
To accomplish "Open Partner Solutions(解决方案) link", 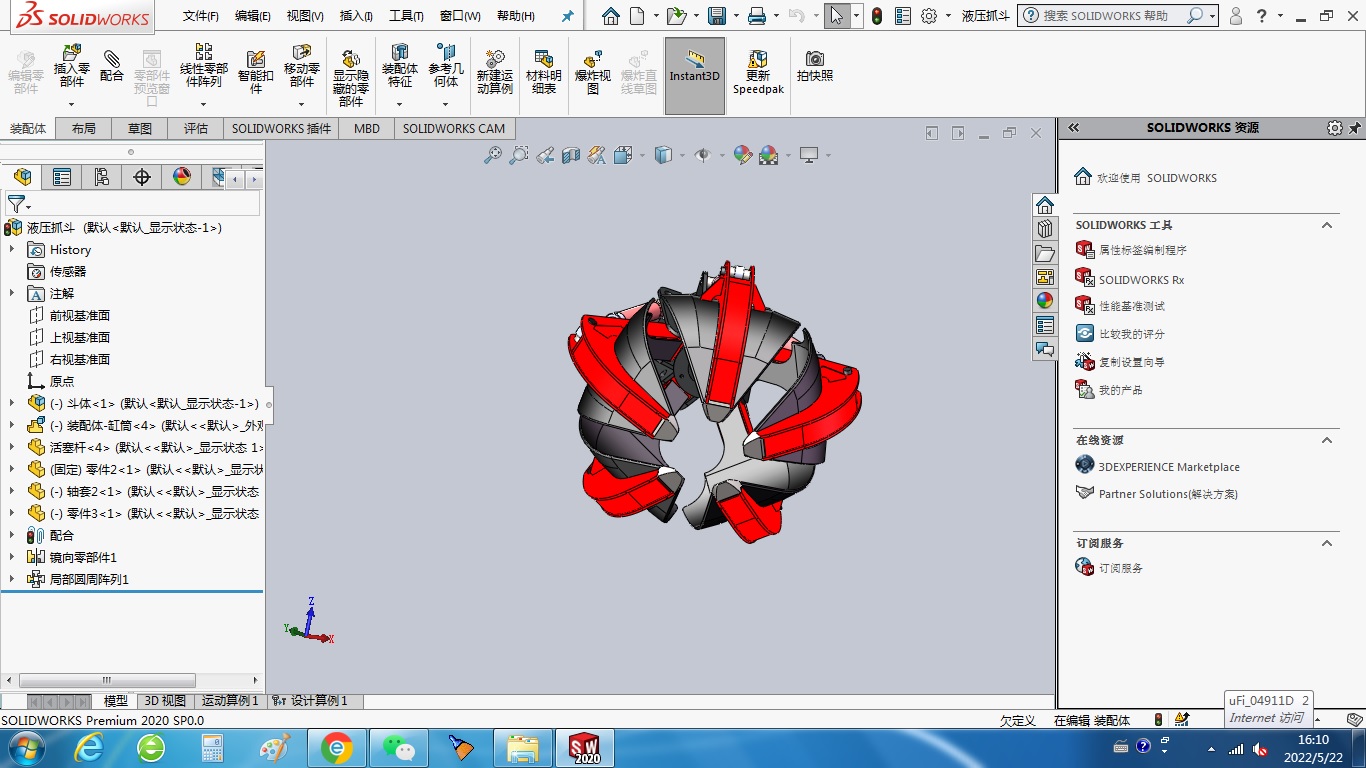I will [1168, 494].
